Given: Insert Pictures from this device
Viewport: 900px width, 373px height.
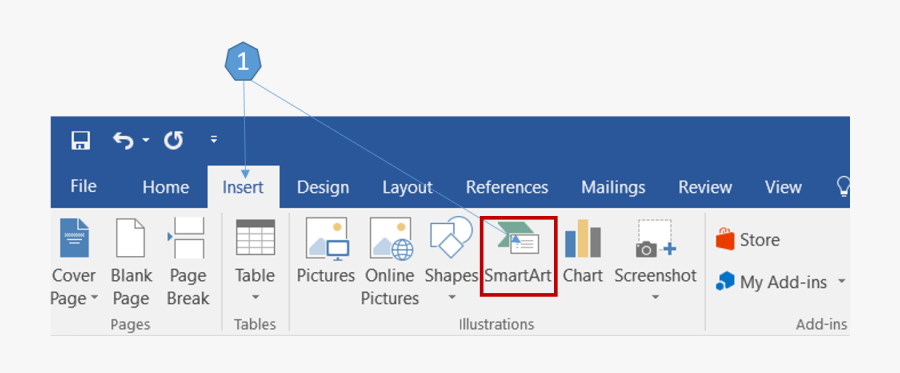Looking at the screenshot, I should [325, 252].
